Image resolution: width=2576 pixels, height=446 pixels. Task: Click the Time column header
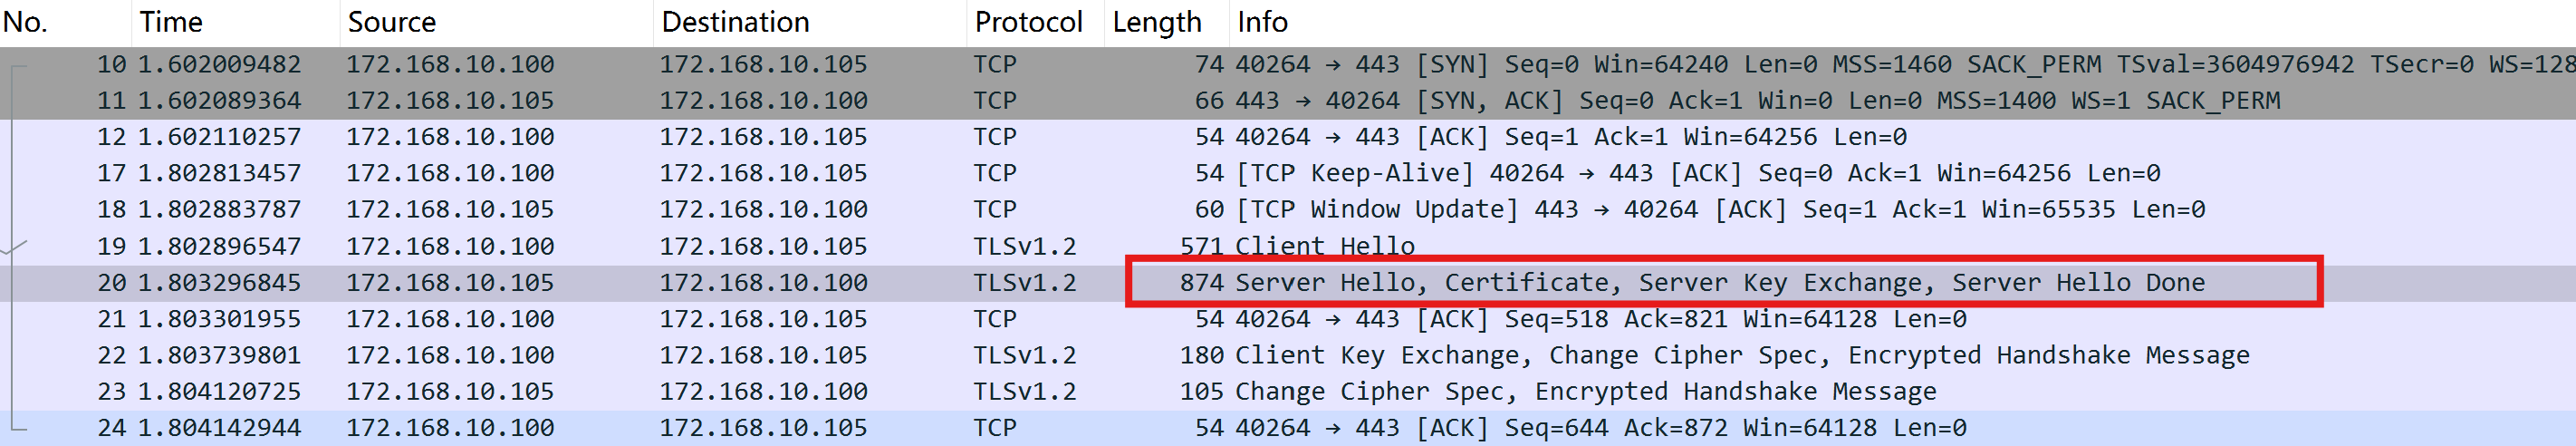(x=171, y=22)
